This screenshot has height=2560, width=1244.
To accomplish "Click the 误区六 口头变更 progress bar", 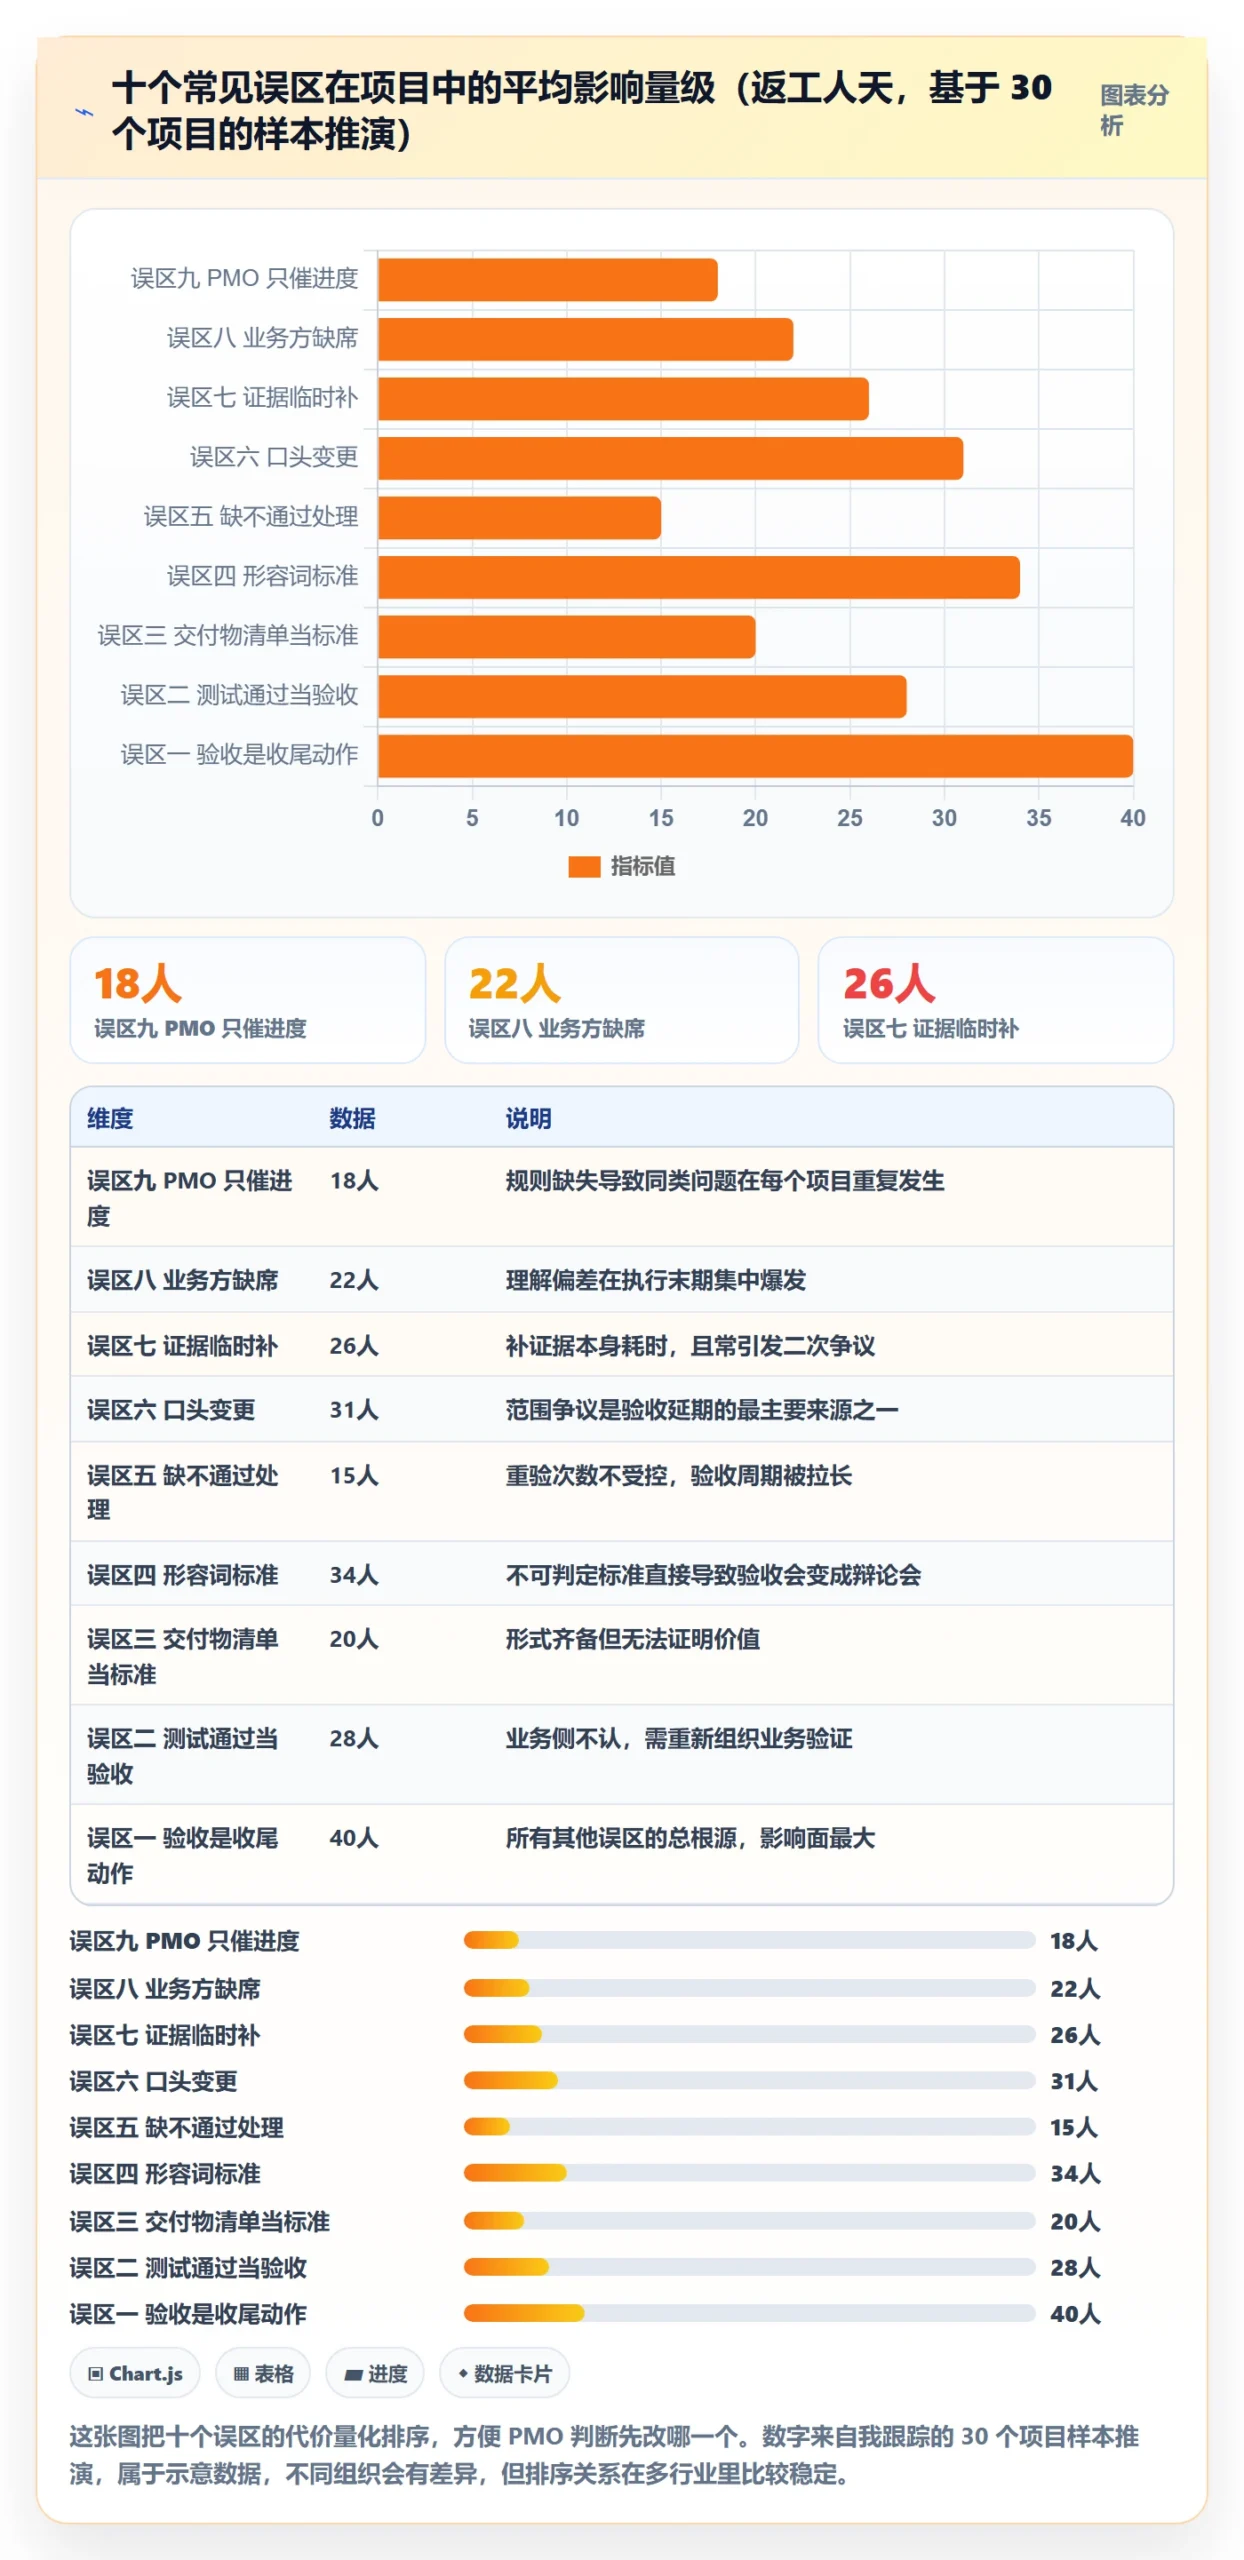I will point(749,2080).
